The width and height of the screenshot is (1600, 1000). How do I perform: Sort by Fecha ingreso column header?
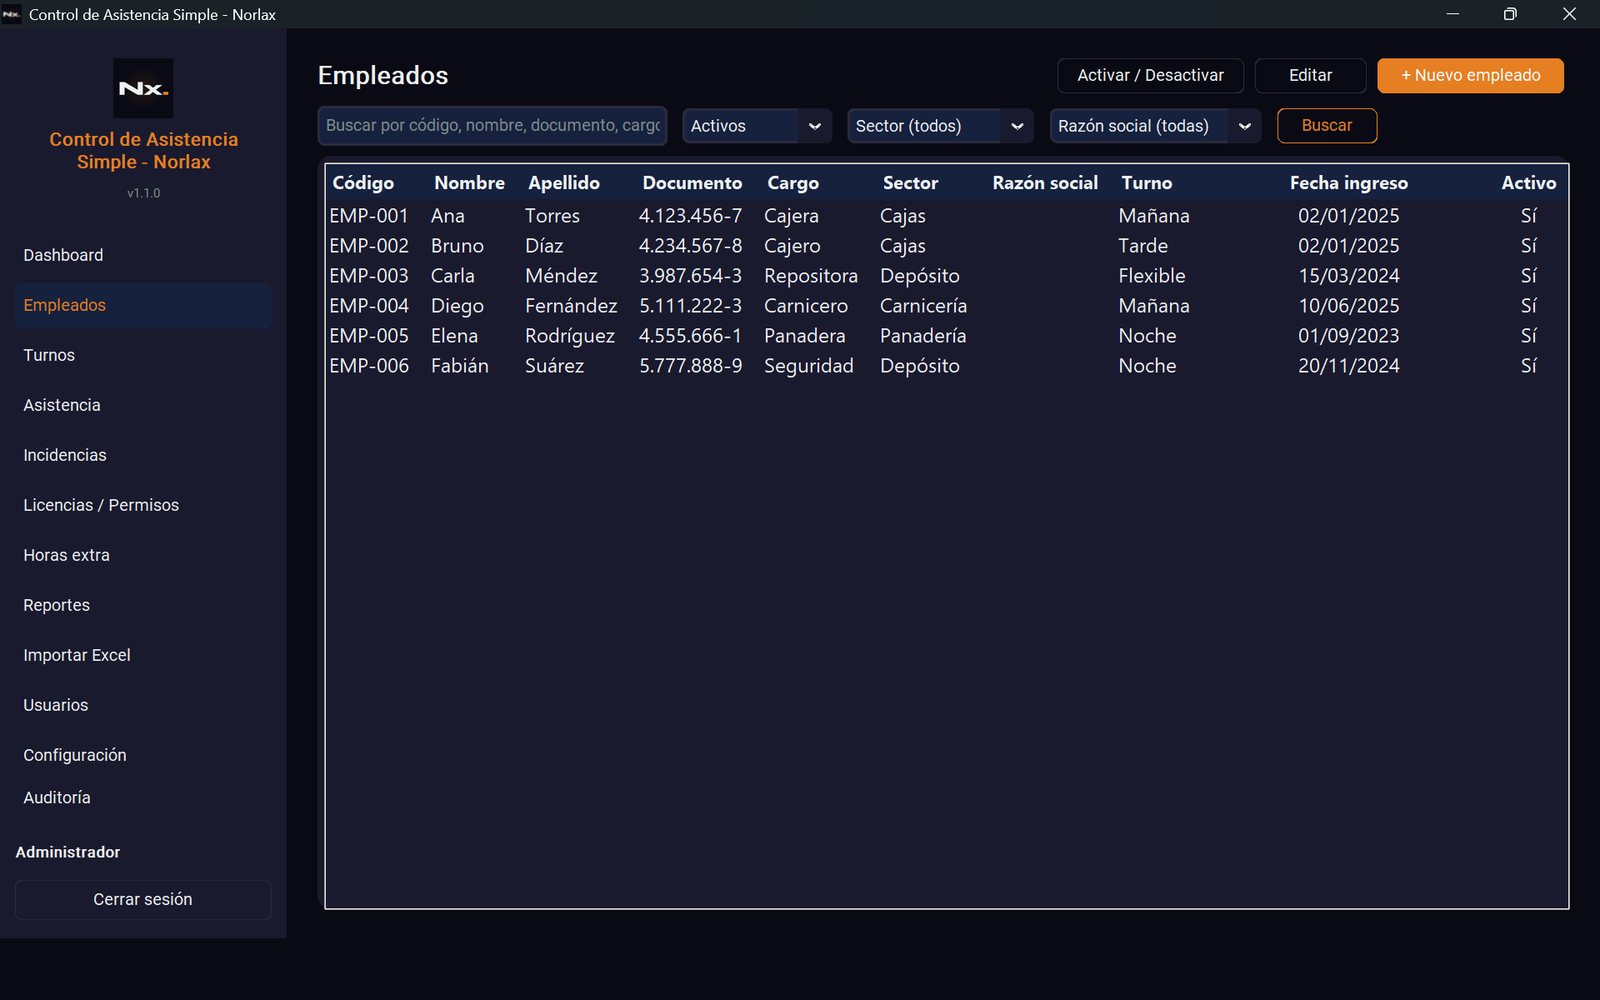(x=1348, y=183)
